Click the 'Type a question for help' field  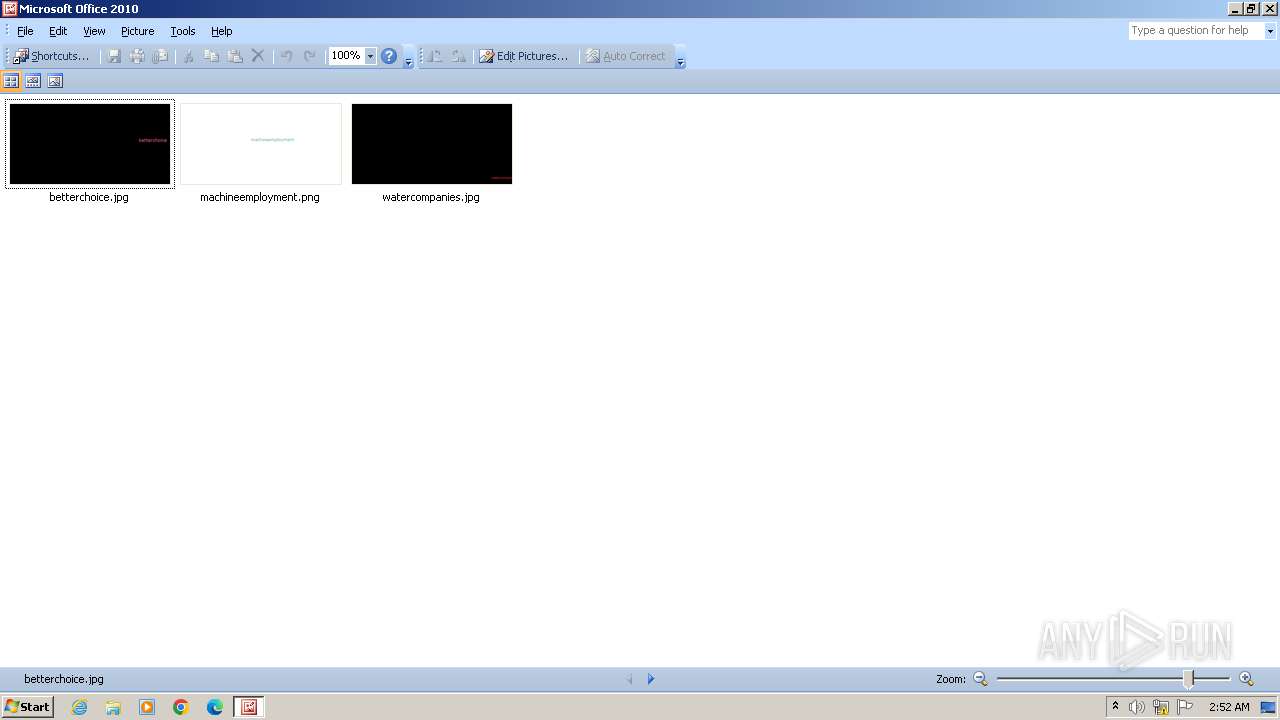1196,31
